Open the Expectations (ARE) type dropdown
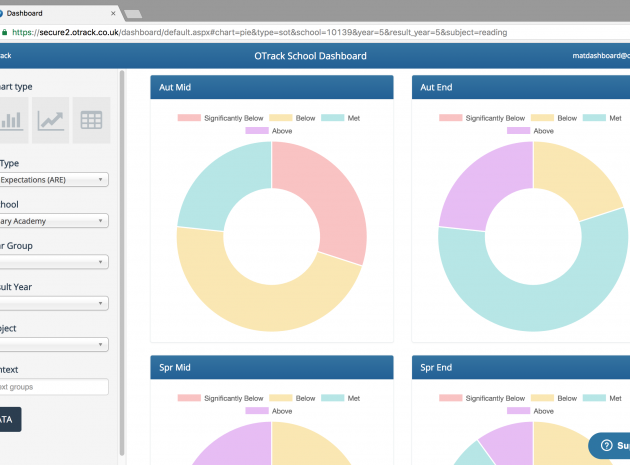630x465 pixels. (54, 180)
